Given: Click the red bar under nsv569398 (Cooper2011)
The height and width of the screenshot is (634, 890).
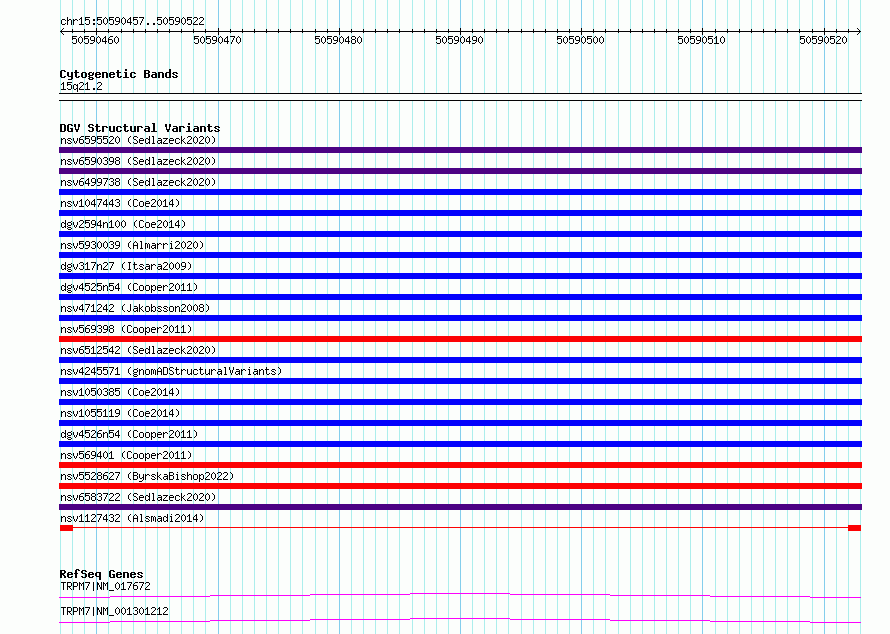Looking at the screenshot, I should pos(460,339).
